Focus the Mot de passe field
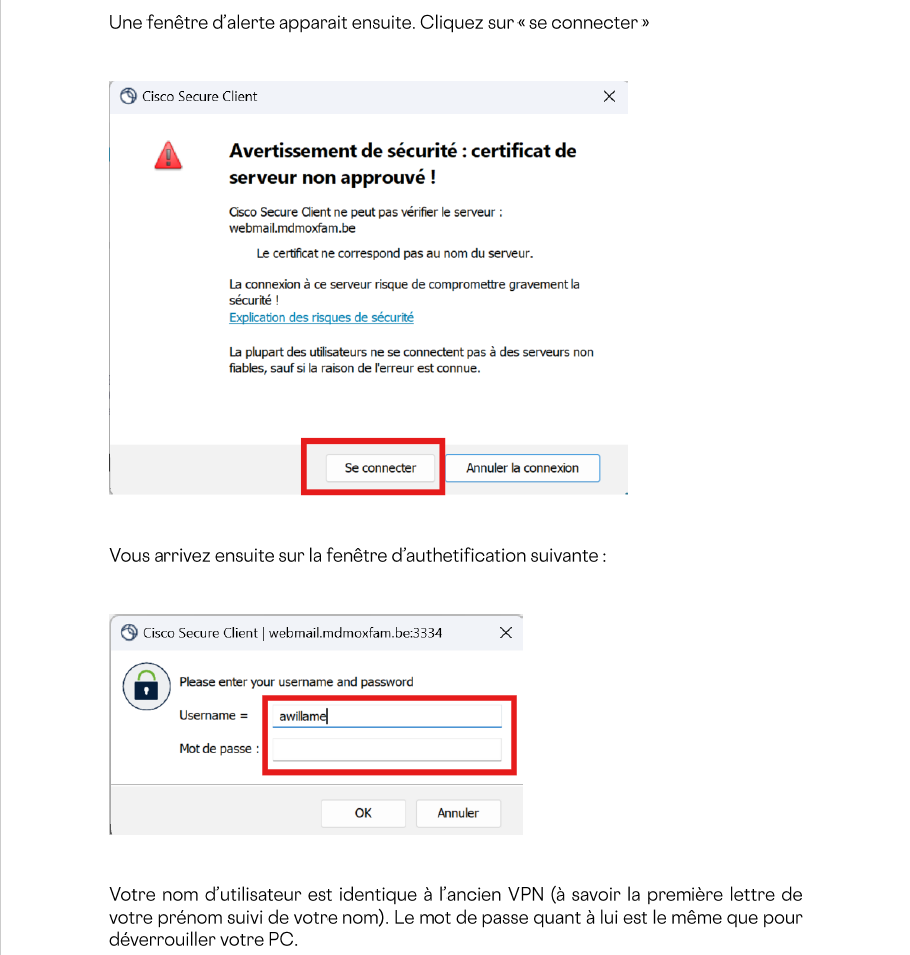The height and width of the screenshot is (955, 910). click(x=387, y=749)
